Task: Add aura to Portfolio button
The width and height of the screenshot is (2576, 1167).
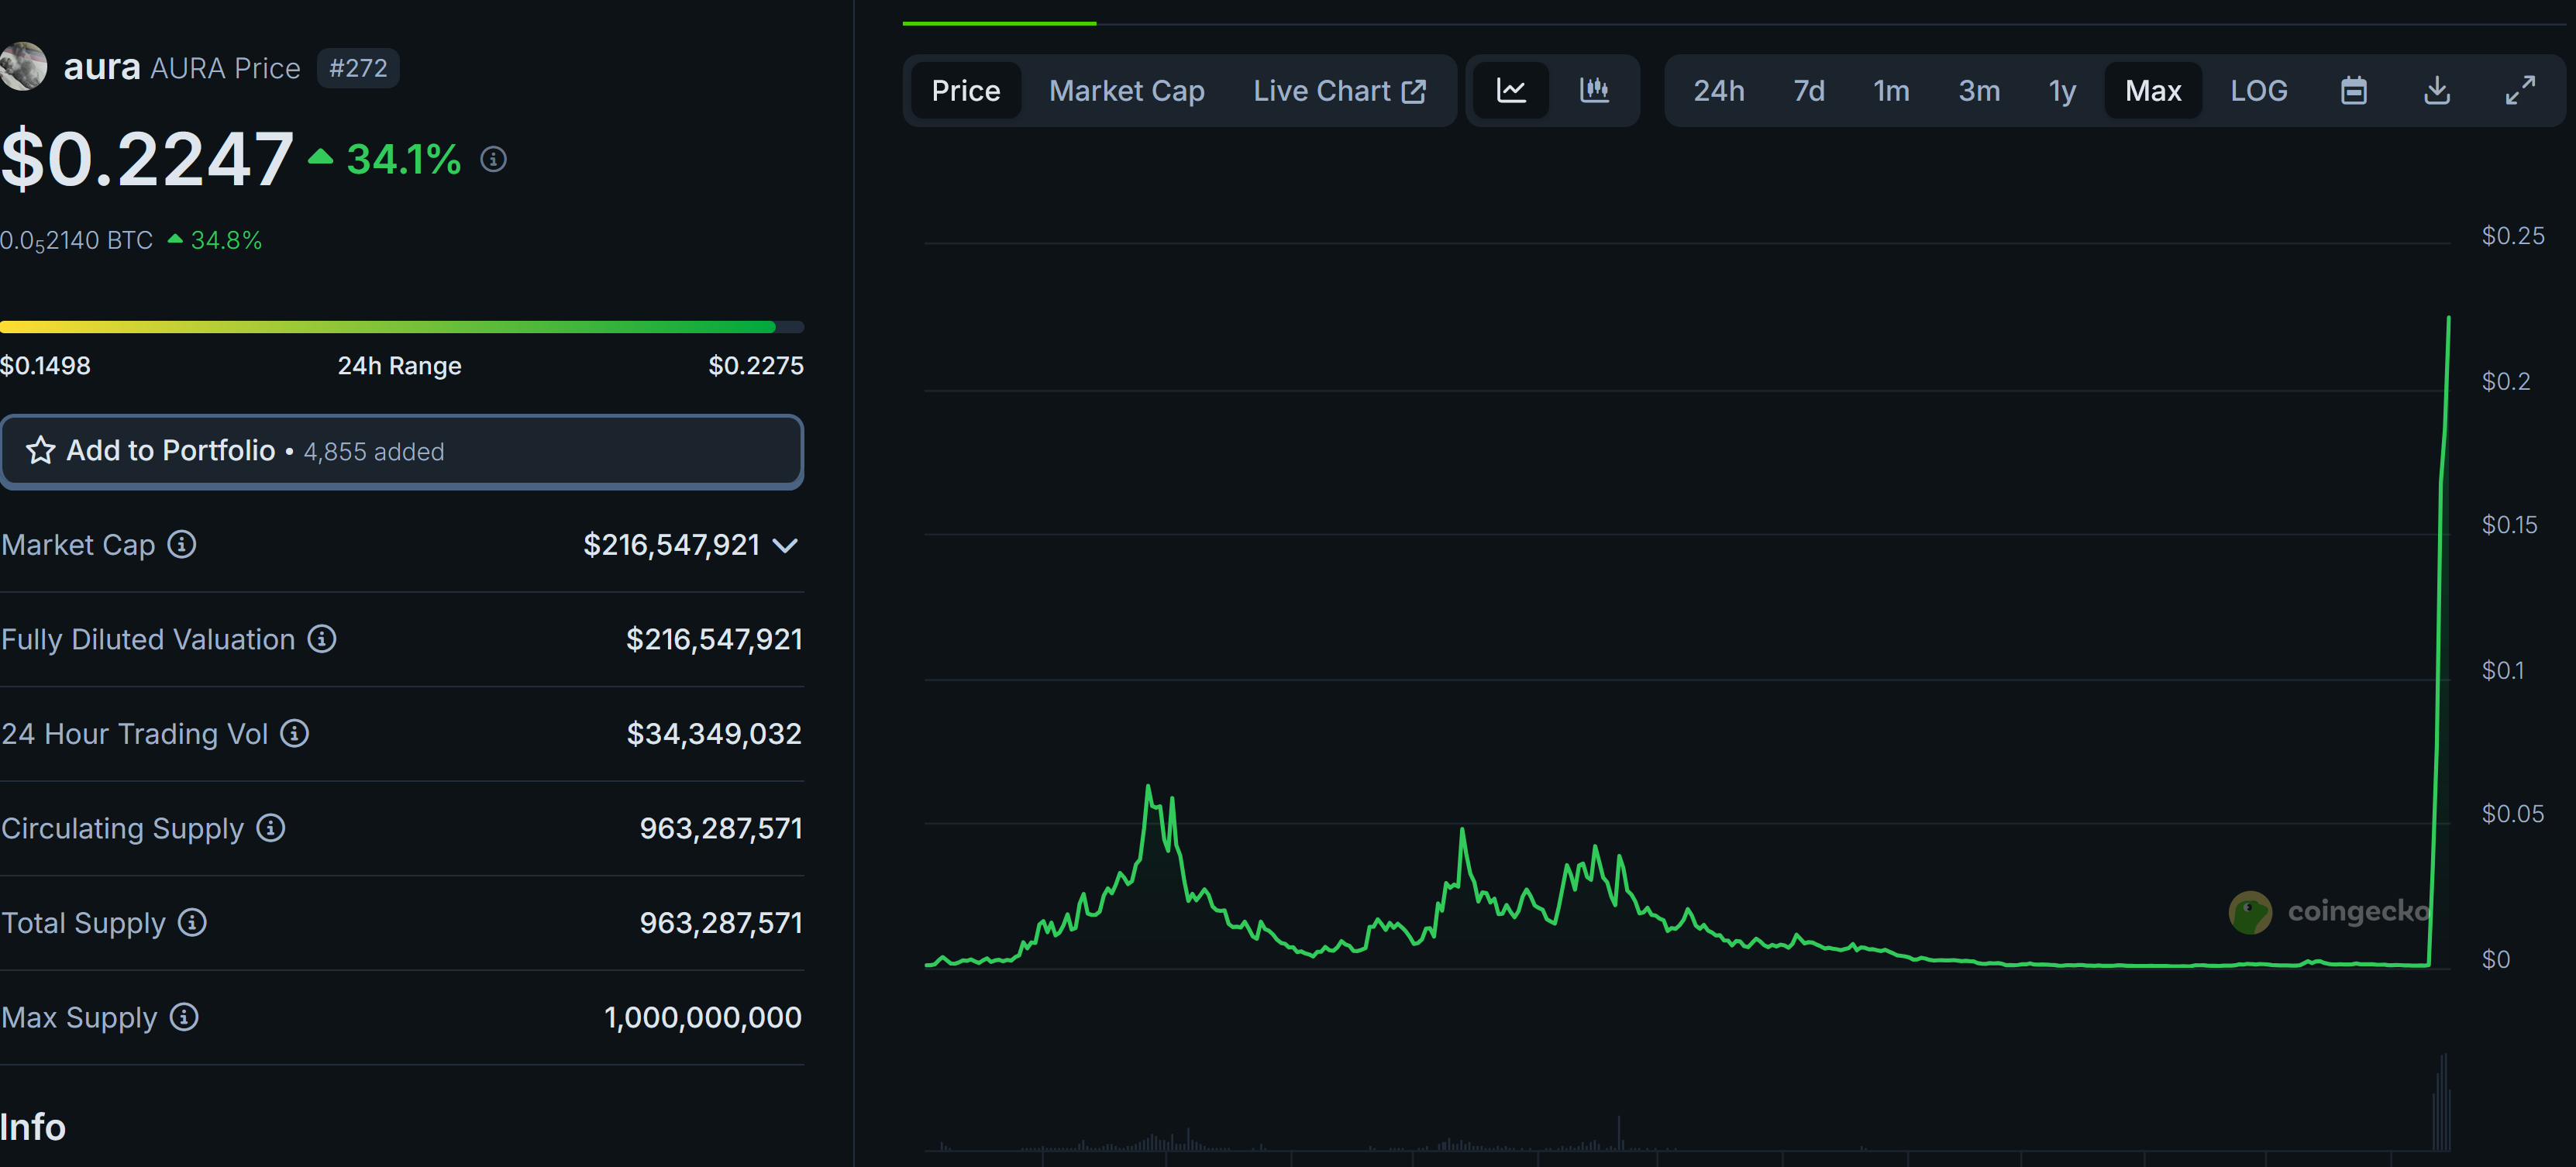Action: pos(402,452)
